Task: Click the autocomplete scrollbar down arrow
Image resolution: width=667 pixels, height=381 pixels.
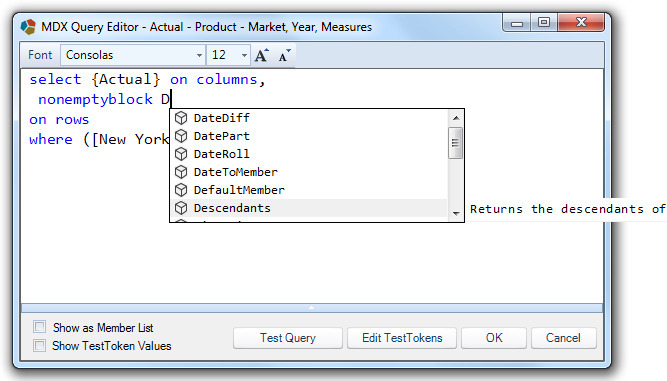Action: 456,213
